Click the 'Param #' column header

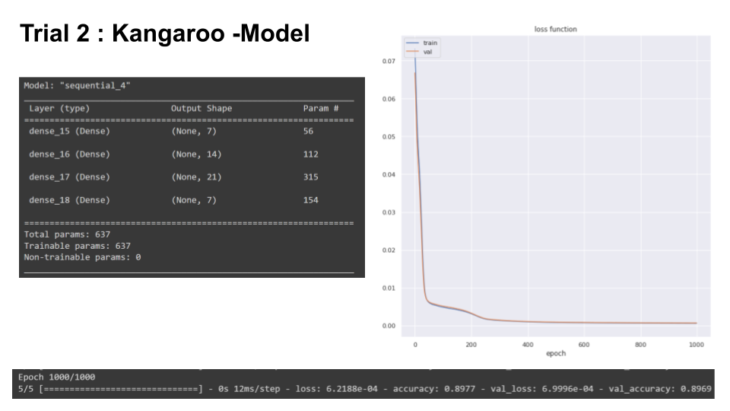click(x=322, y=107)
